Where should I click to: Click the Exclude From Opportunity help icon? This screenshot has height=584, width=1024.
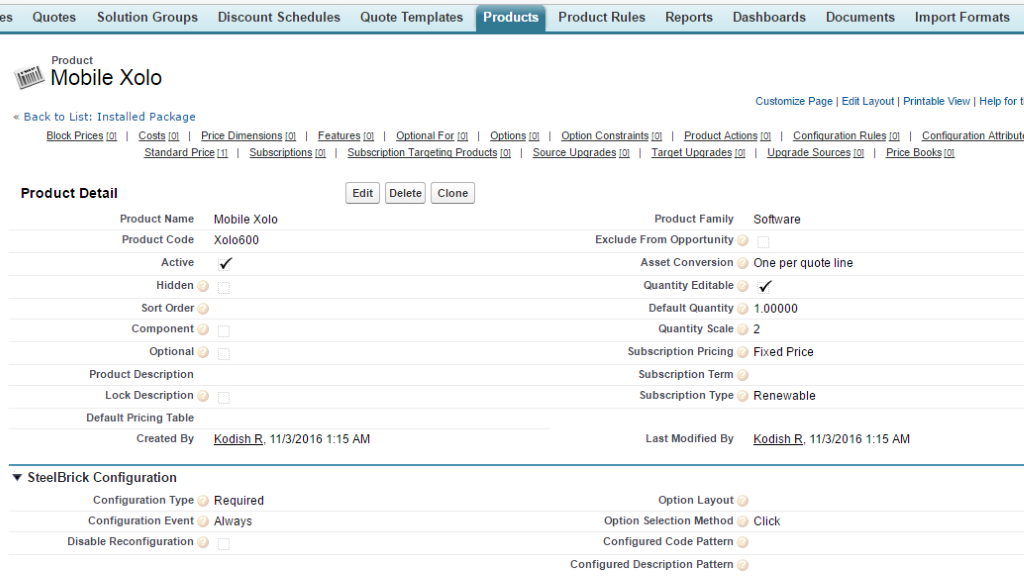(x=743, y=240)
